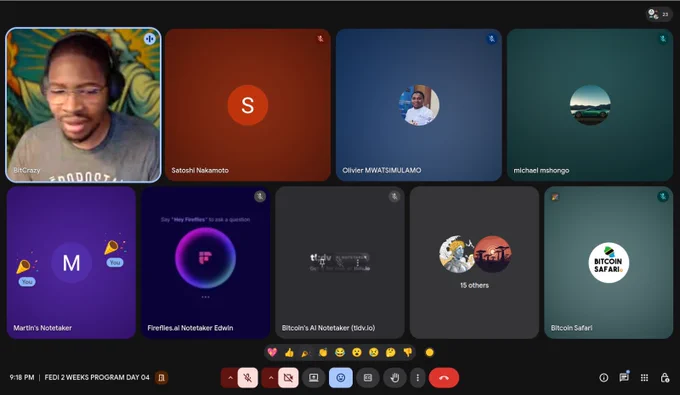Open chat with everyone
The image size is (680, 395).
coord(624,377)
